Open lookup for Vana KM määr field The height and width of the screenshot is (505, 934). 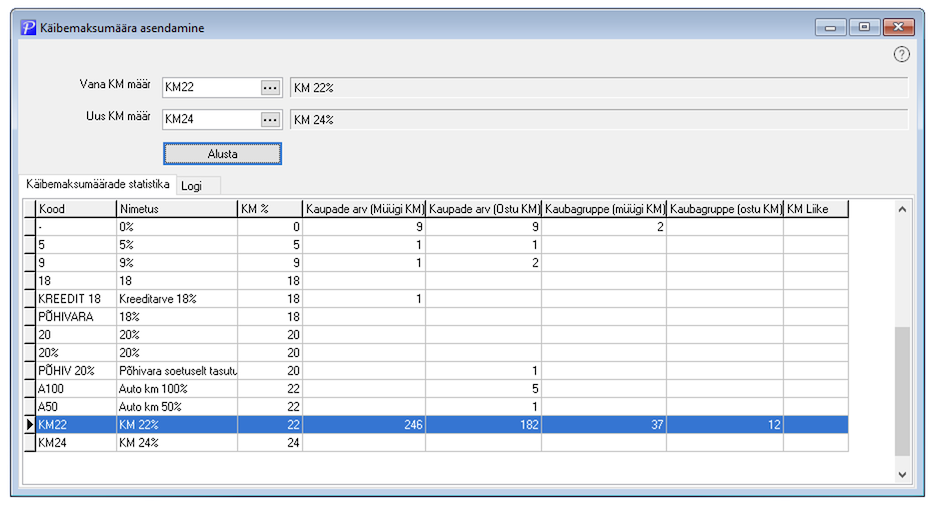click(x=270, y=88)
